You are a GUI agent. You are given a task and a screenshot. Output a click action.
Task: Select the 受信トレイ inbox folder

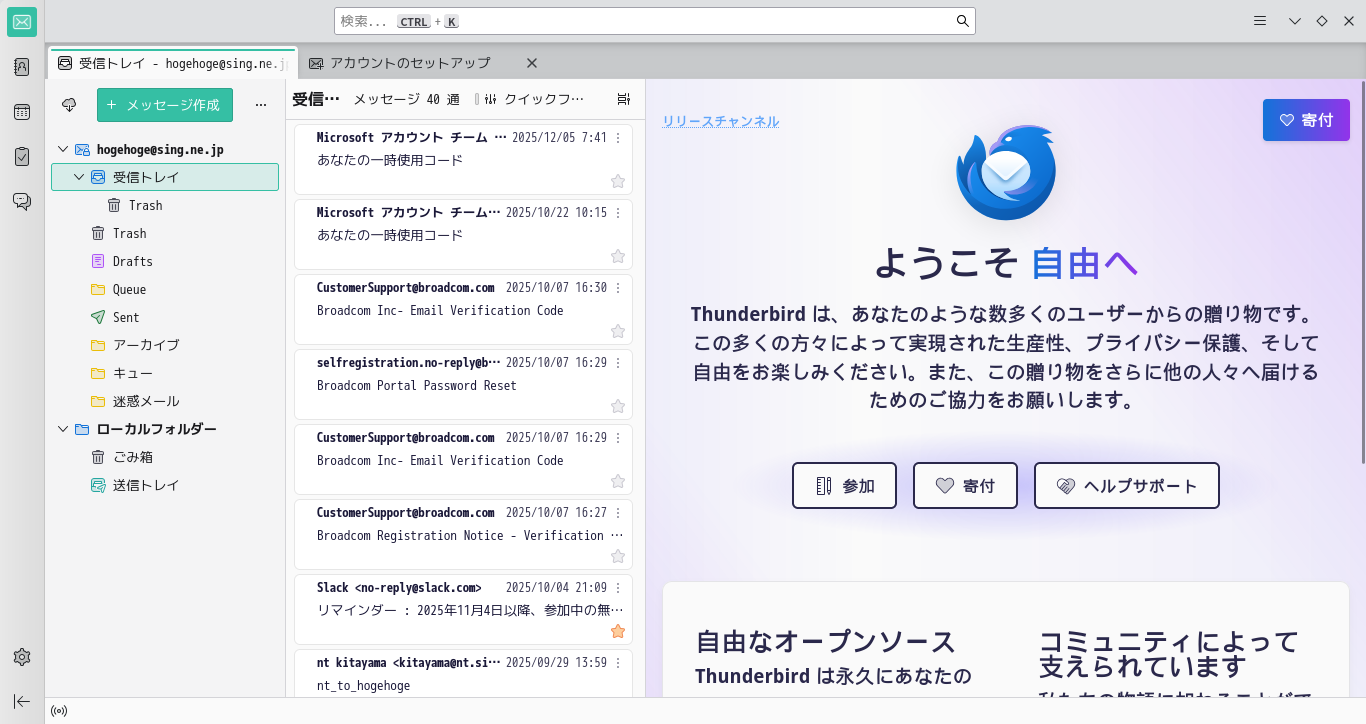pyautogui.click(x=165, y=177)
